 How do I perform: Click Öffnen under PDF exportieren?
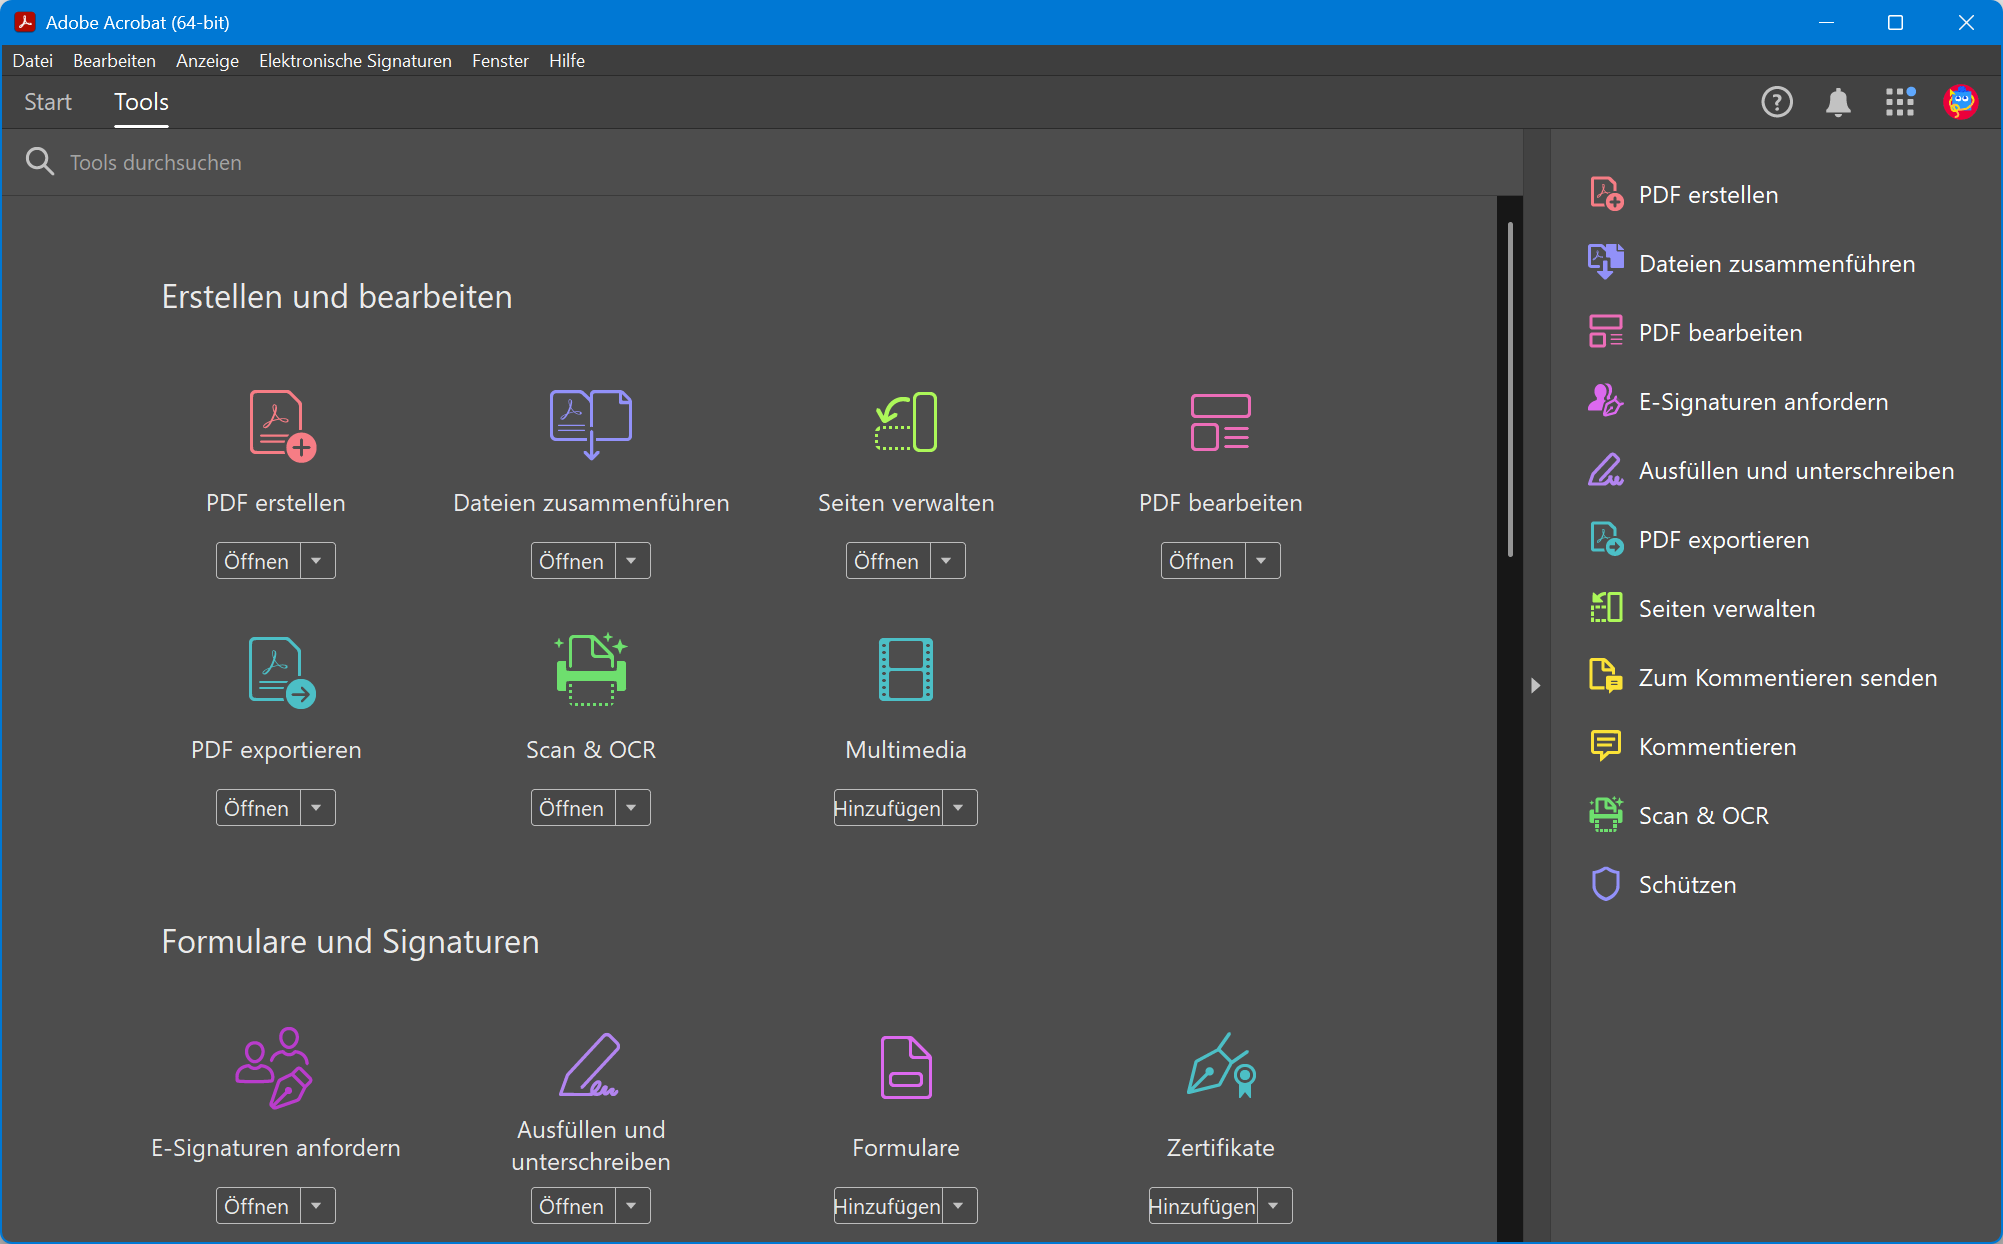click(257, 808)
